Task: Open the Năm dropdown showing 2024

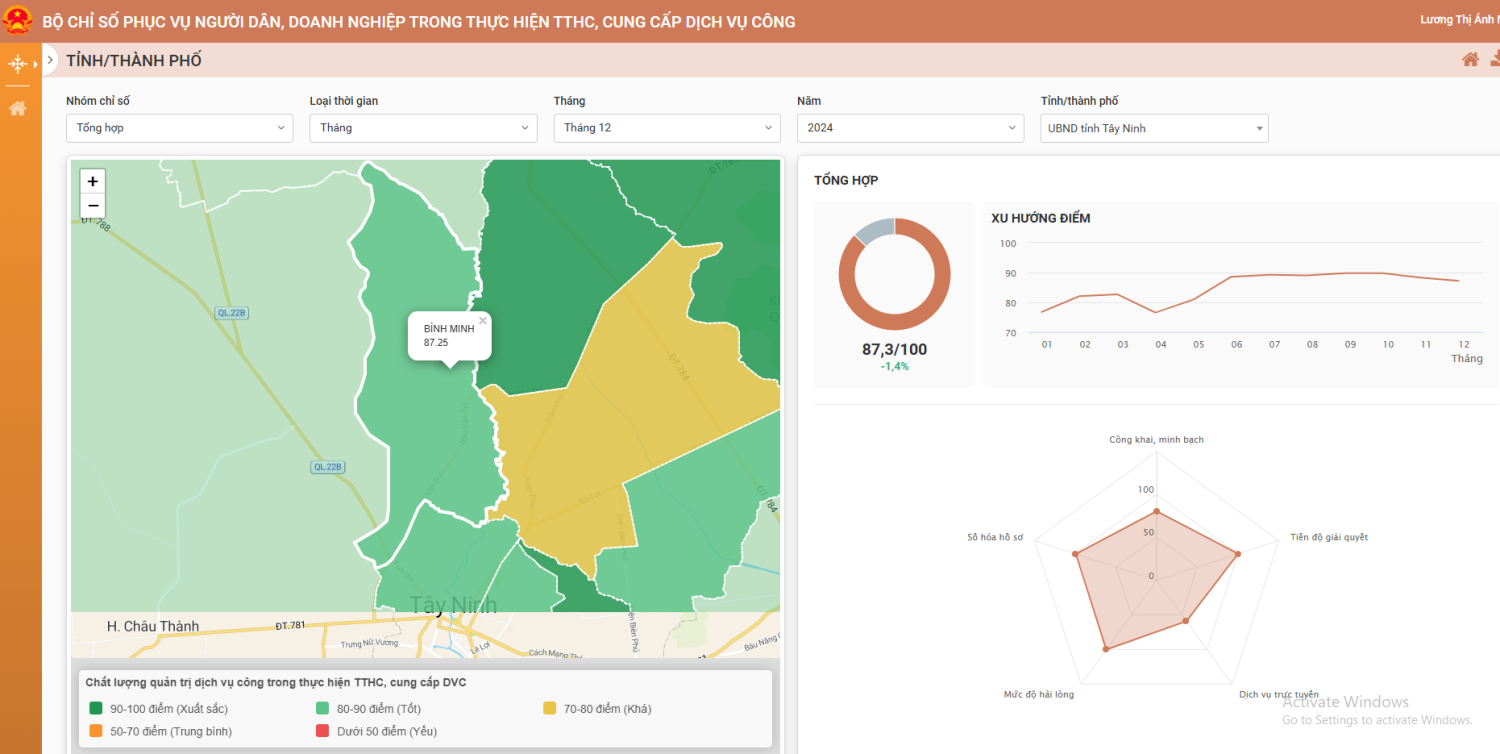Action: tap(910, 128)
